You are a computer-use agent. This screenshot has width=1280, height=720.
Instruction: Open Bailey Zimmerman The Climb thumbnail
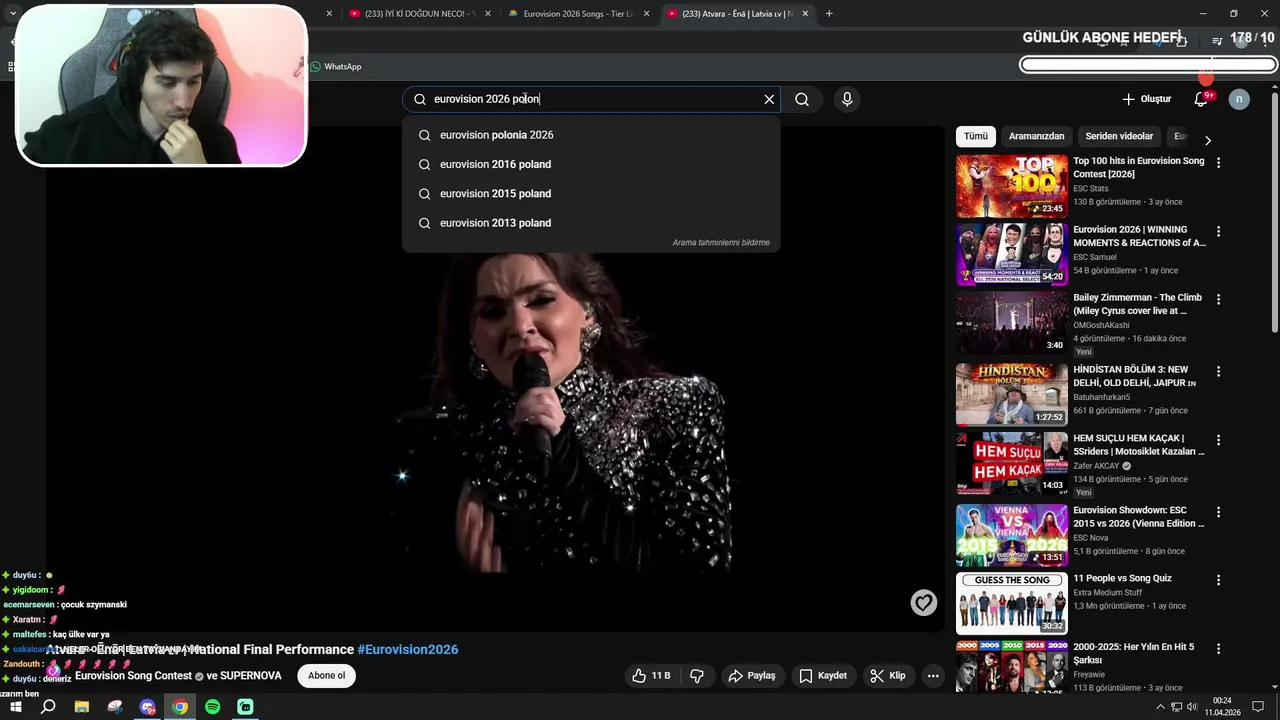(1011, 323)
